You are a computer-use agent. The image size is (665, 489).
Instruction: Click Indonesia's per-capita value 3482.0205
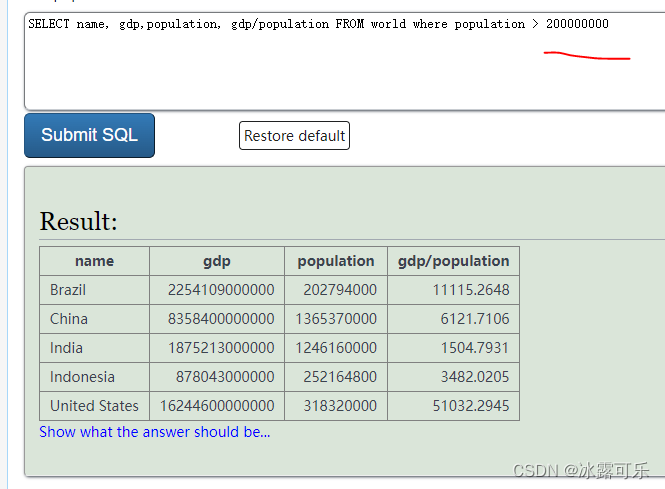475,377
